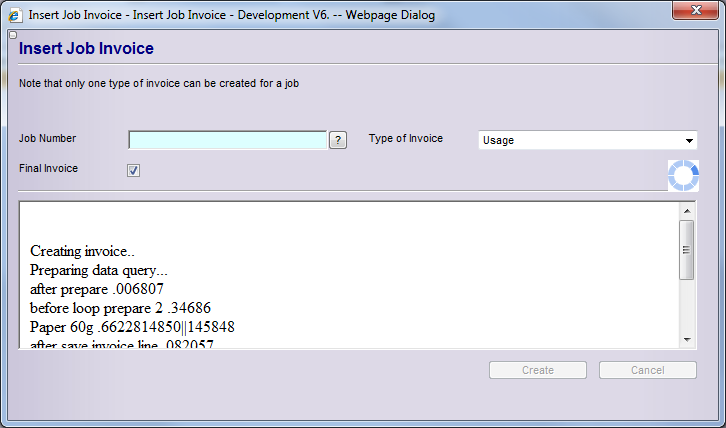
Task: Click the 'Paper 60g' log line
Action: 132,327
